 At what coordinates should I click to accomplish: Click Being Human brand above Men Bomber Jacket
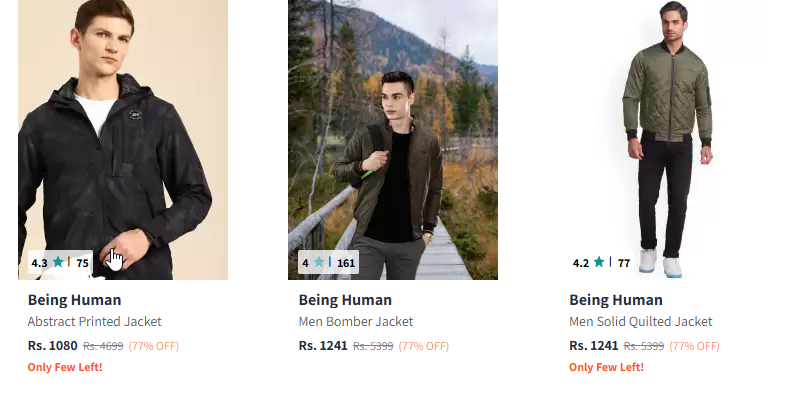(345, 300)
